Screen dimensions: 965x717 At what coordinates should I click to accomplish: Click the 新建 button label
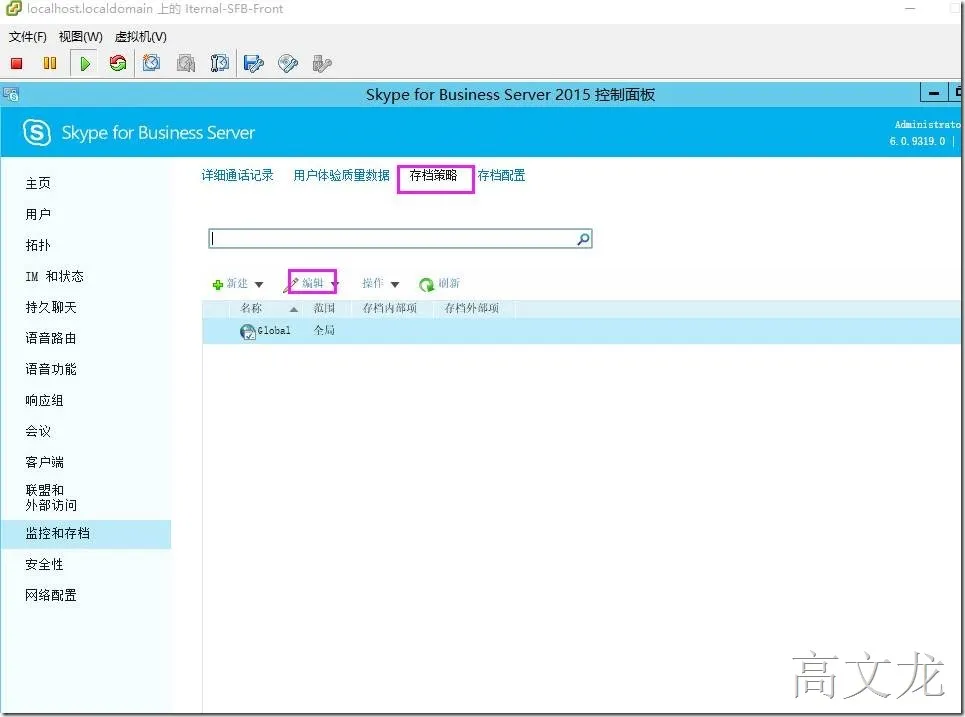[237, 283]
